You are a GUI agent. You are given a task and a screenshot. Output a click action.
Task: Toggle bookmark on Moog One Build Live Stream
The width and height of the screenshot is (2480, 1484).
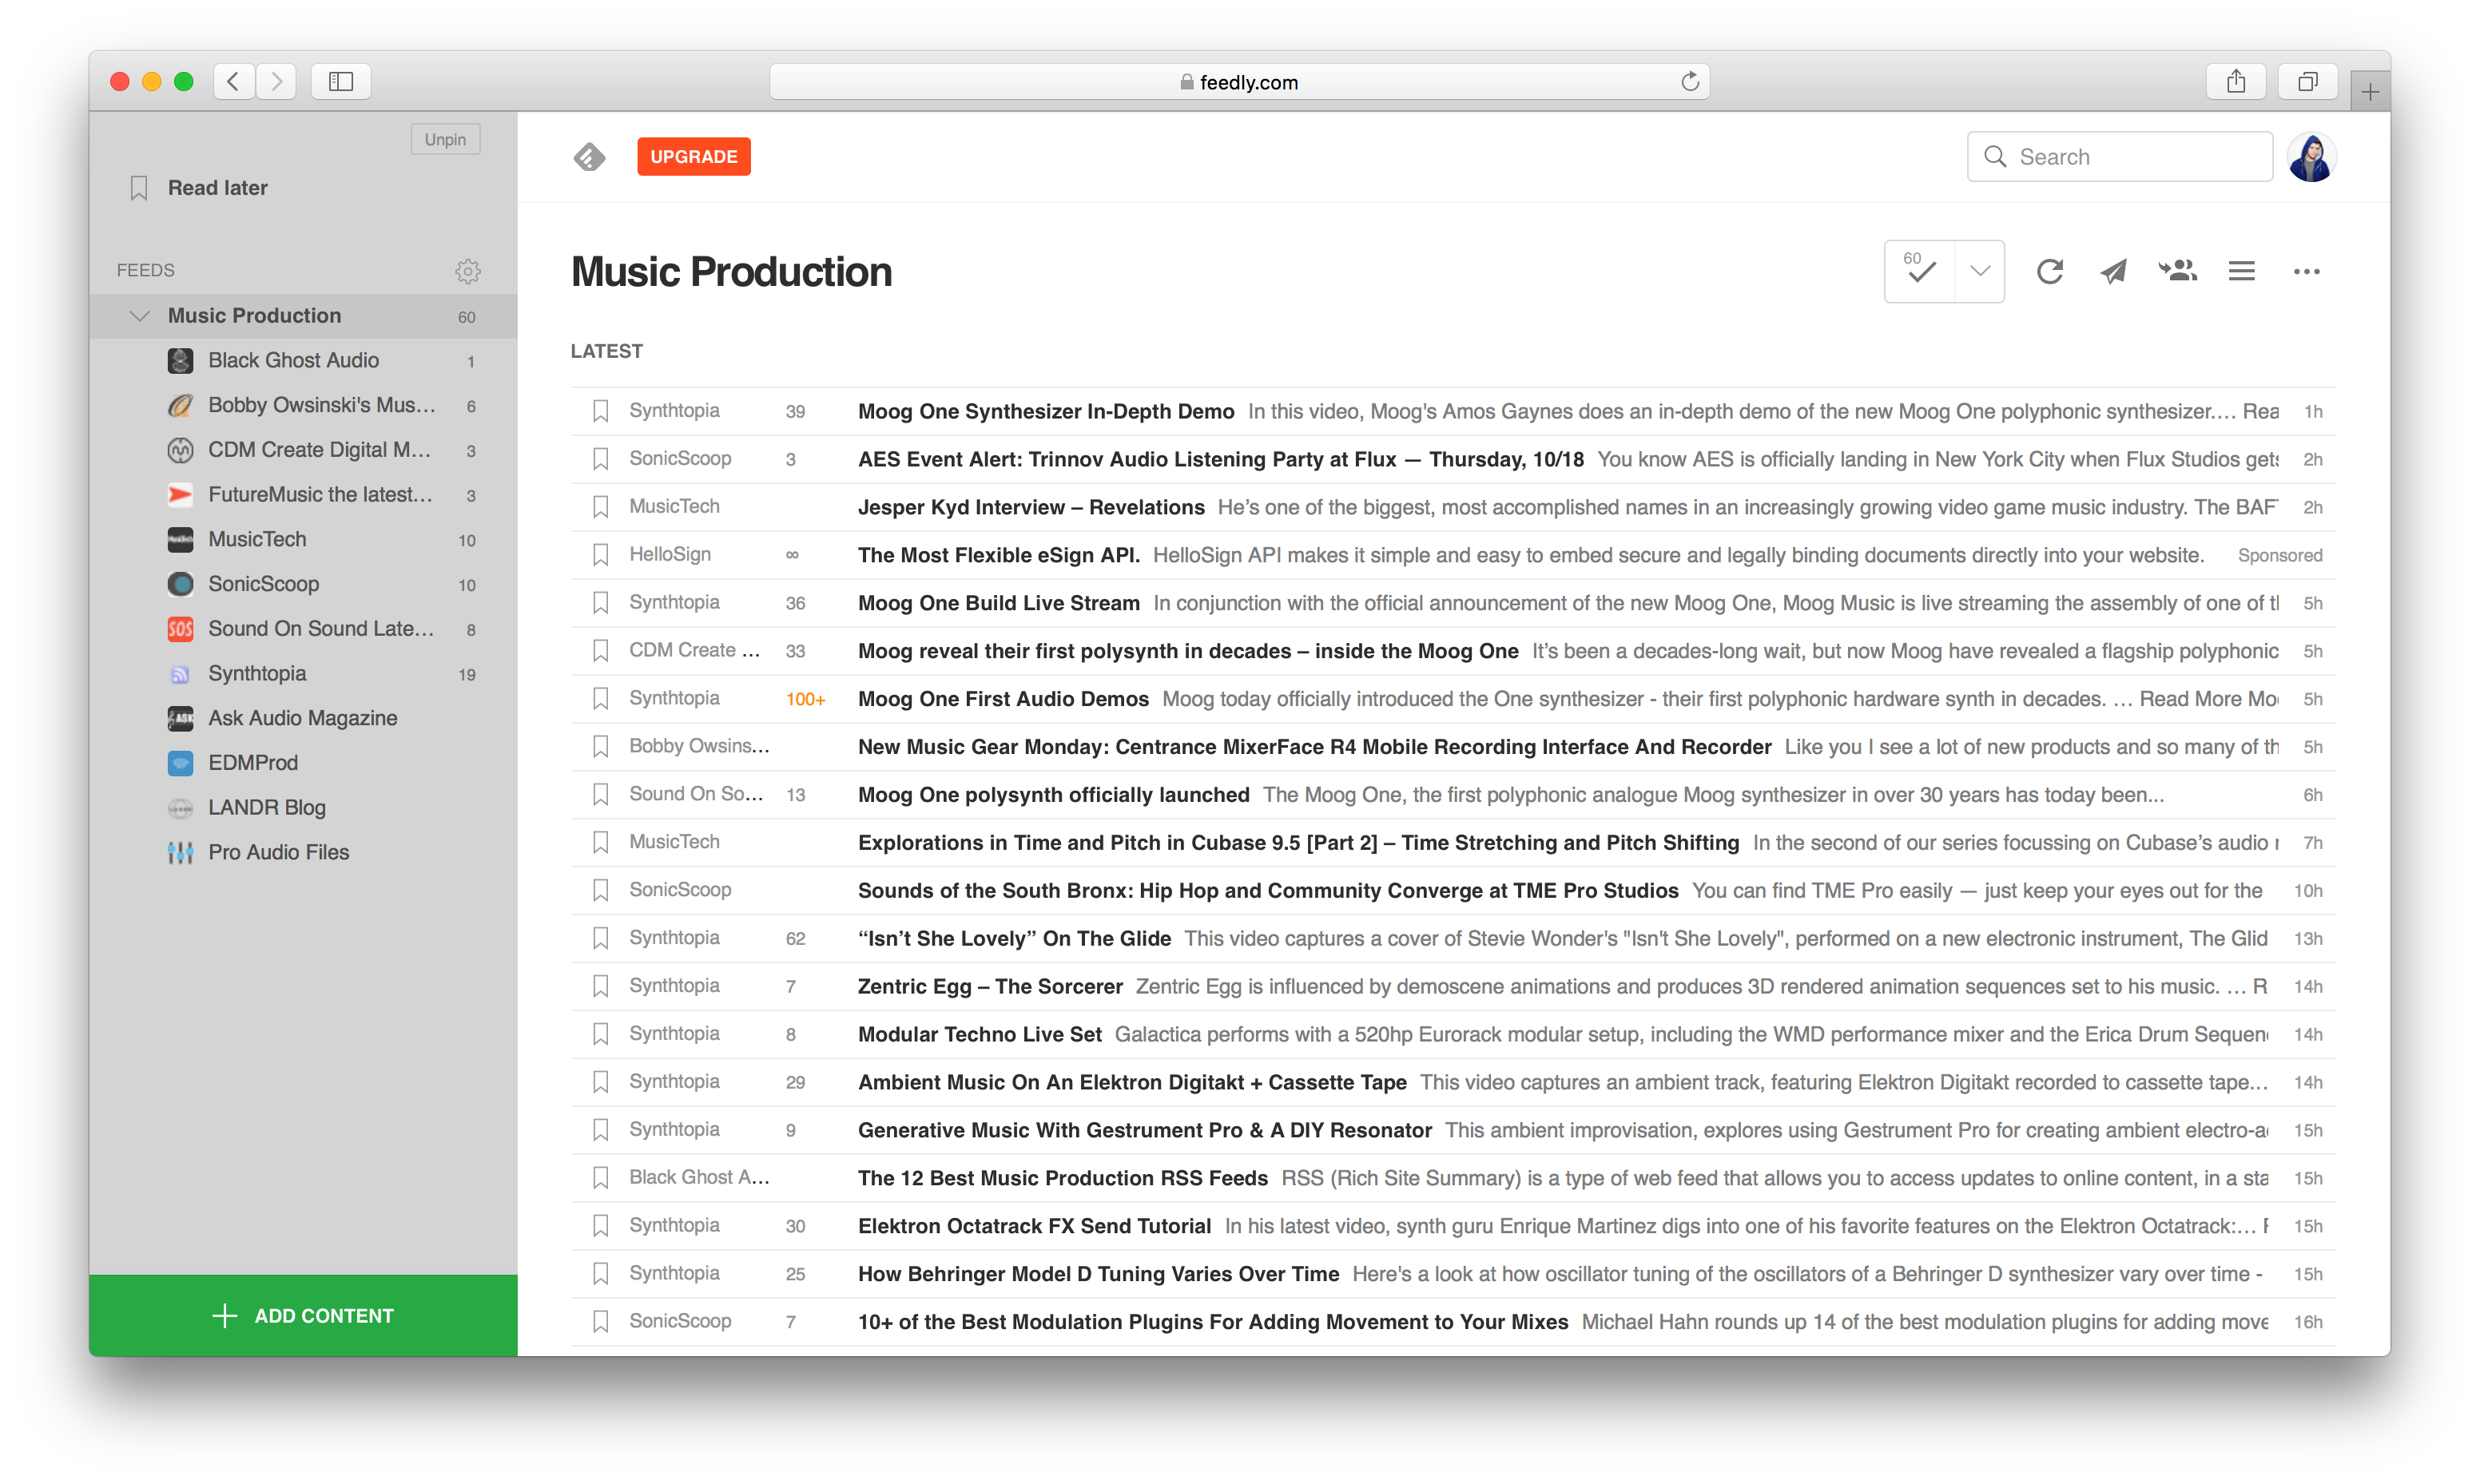click(x=600, y=603)
